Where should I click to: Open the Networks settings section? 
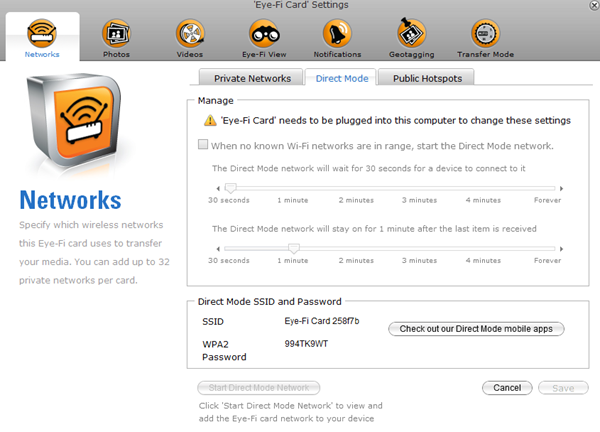tap(42, 38)
